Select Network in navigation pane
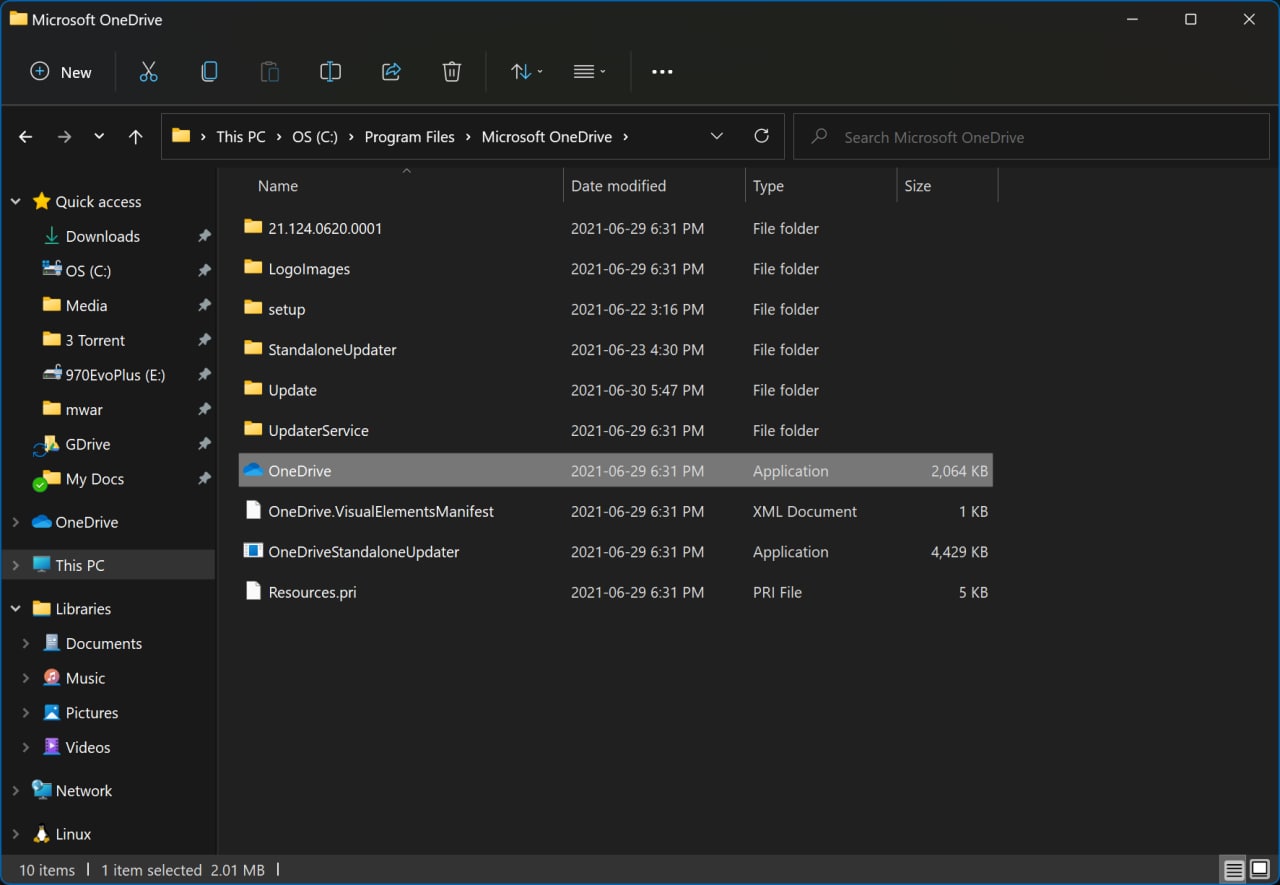 click(x=84, y=791)
